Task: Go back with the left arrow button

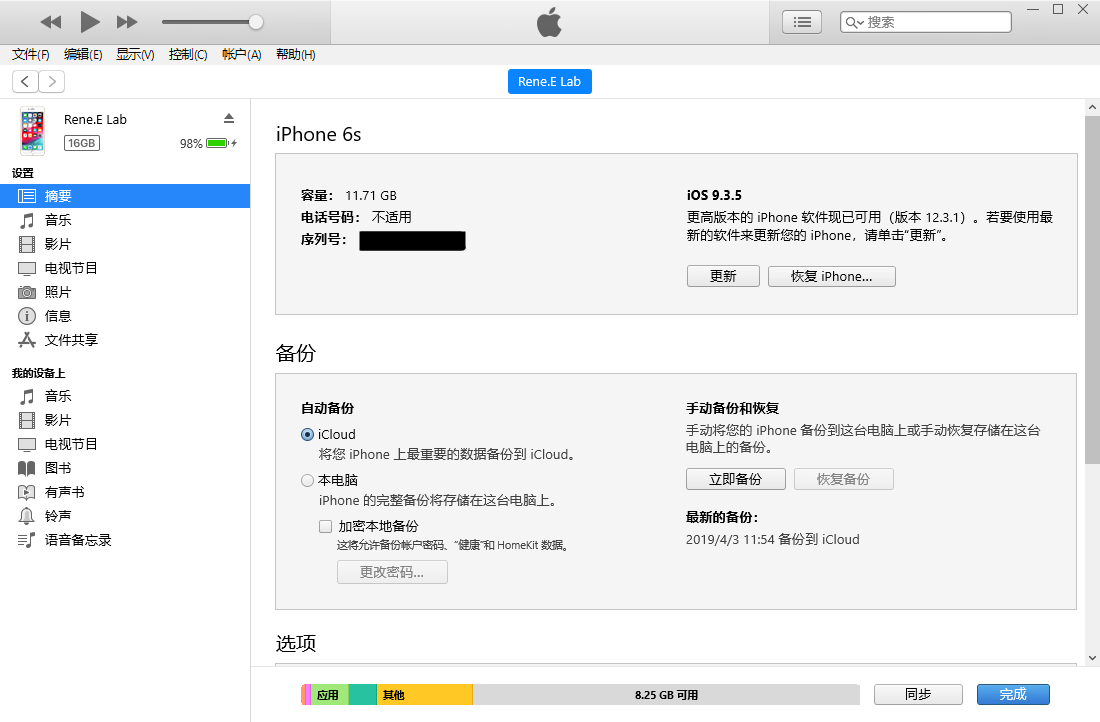Action: click(25, 82)
